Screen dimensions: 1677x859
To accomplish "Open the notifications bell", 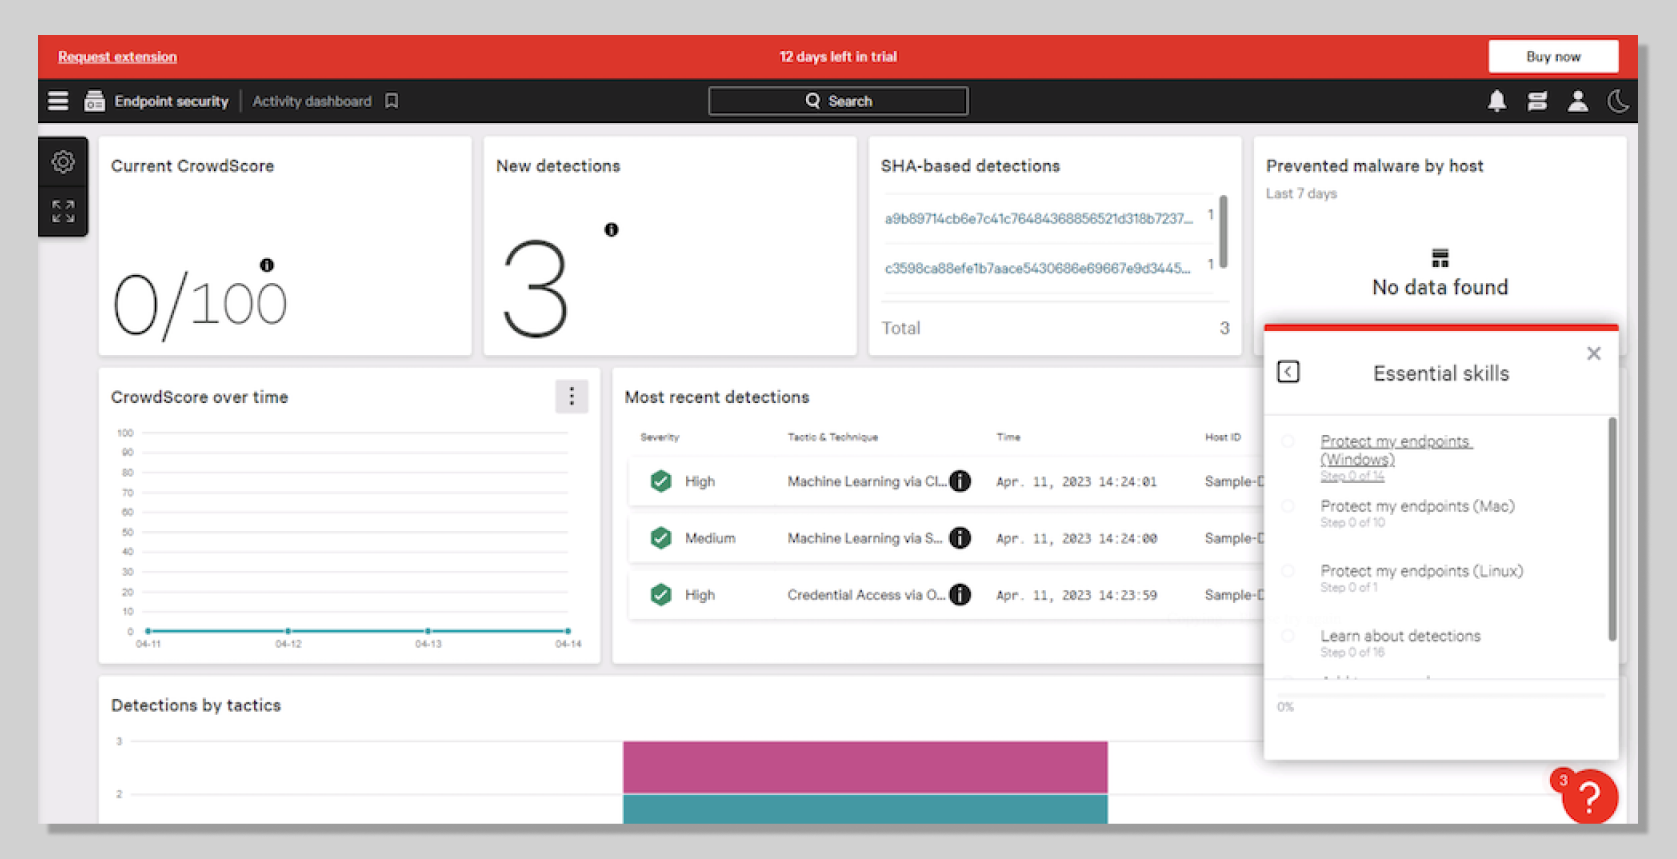I will (x=1497, y=101).
